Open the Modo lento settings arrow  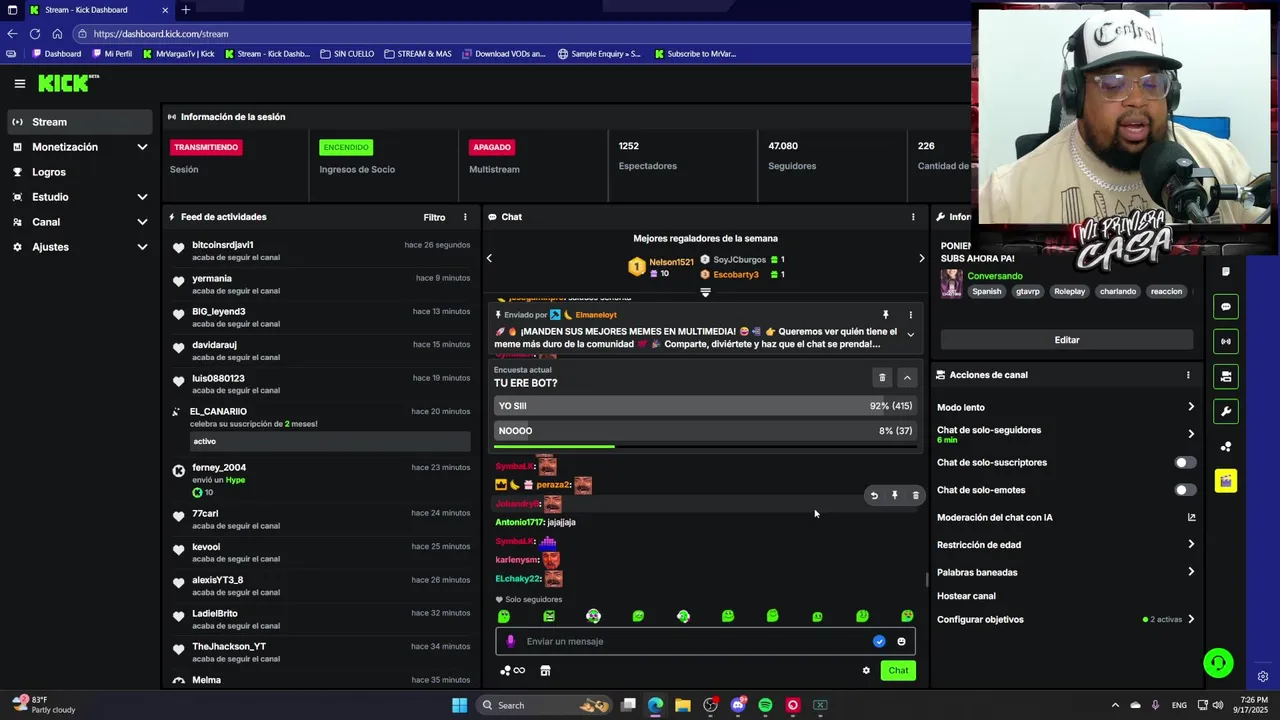click(x=1190, y=407)
